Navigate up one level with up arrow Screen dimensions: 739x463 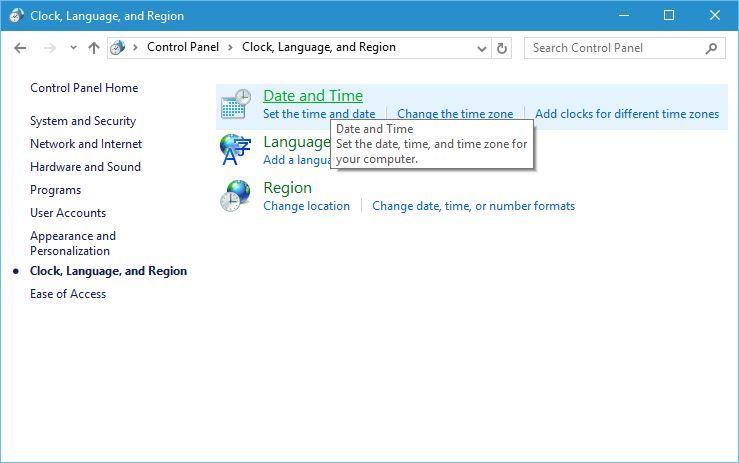coord(94,48)
